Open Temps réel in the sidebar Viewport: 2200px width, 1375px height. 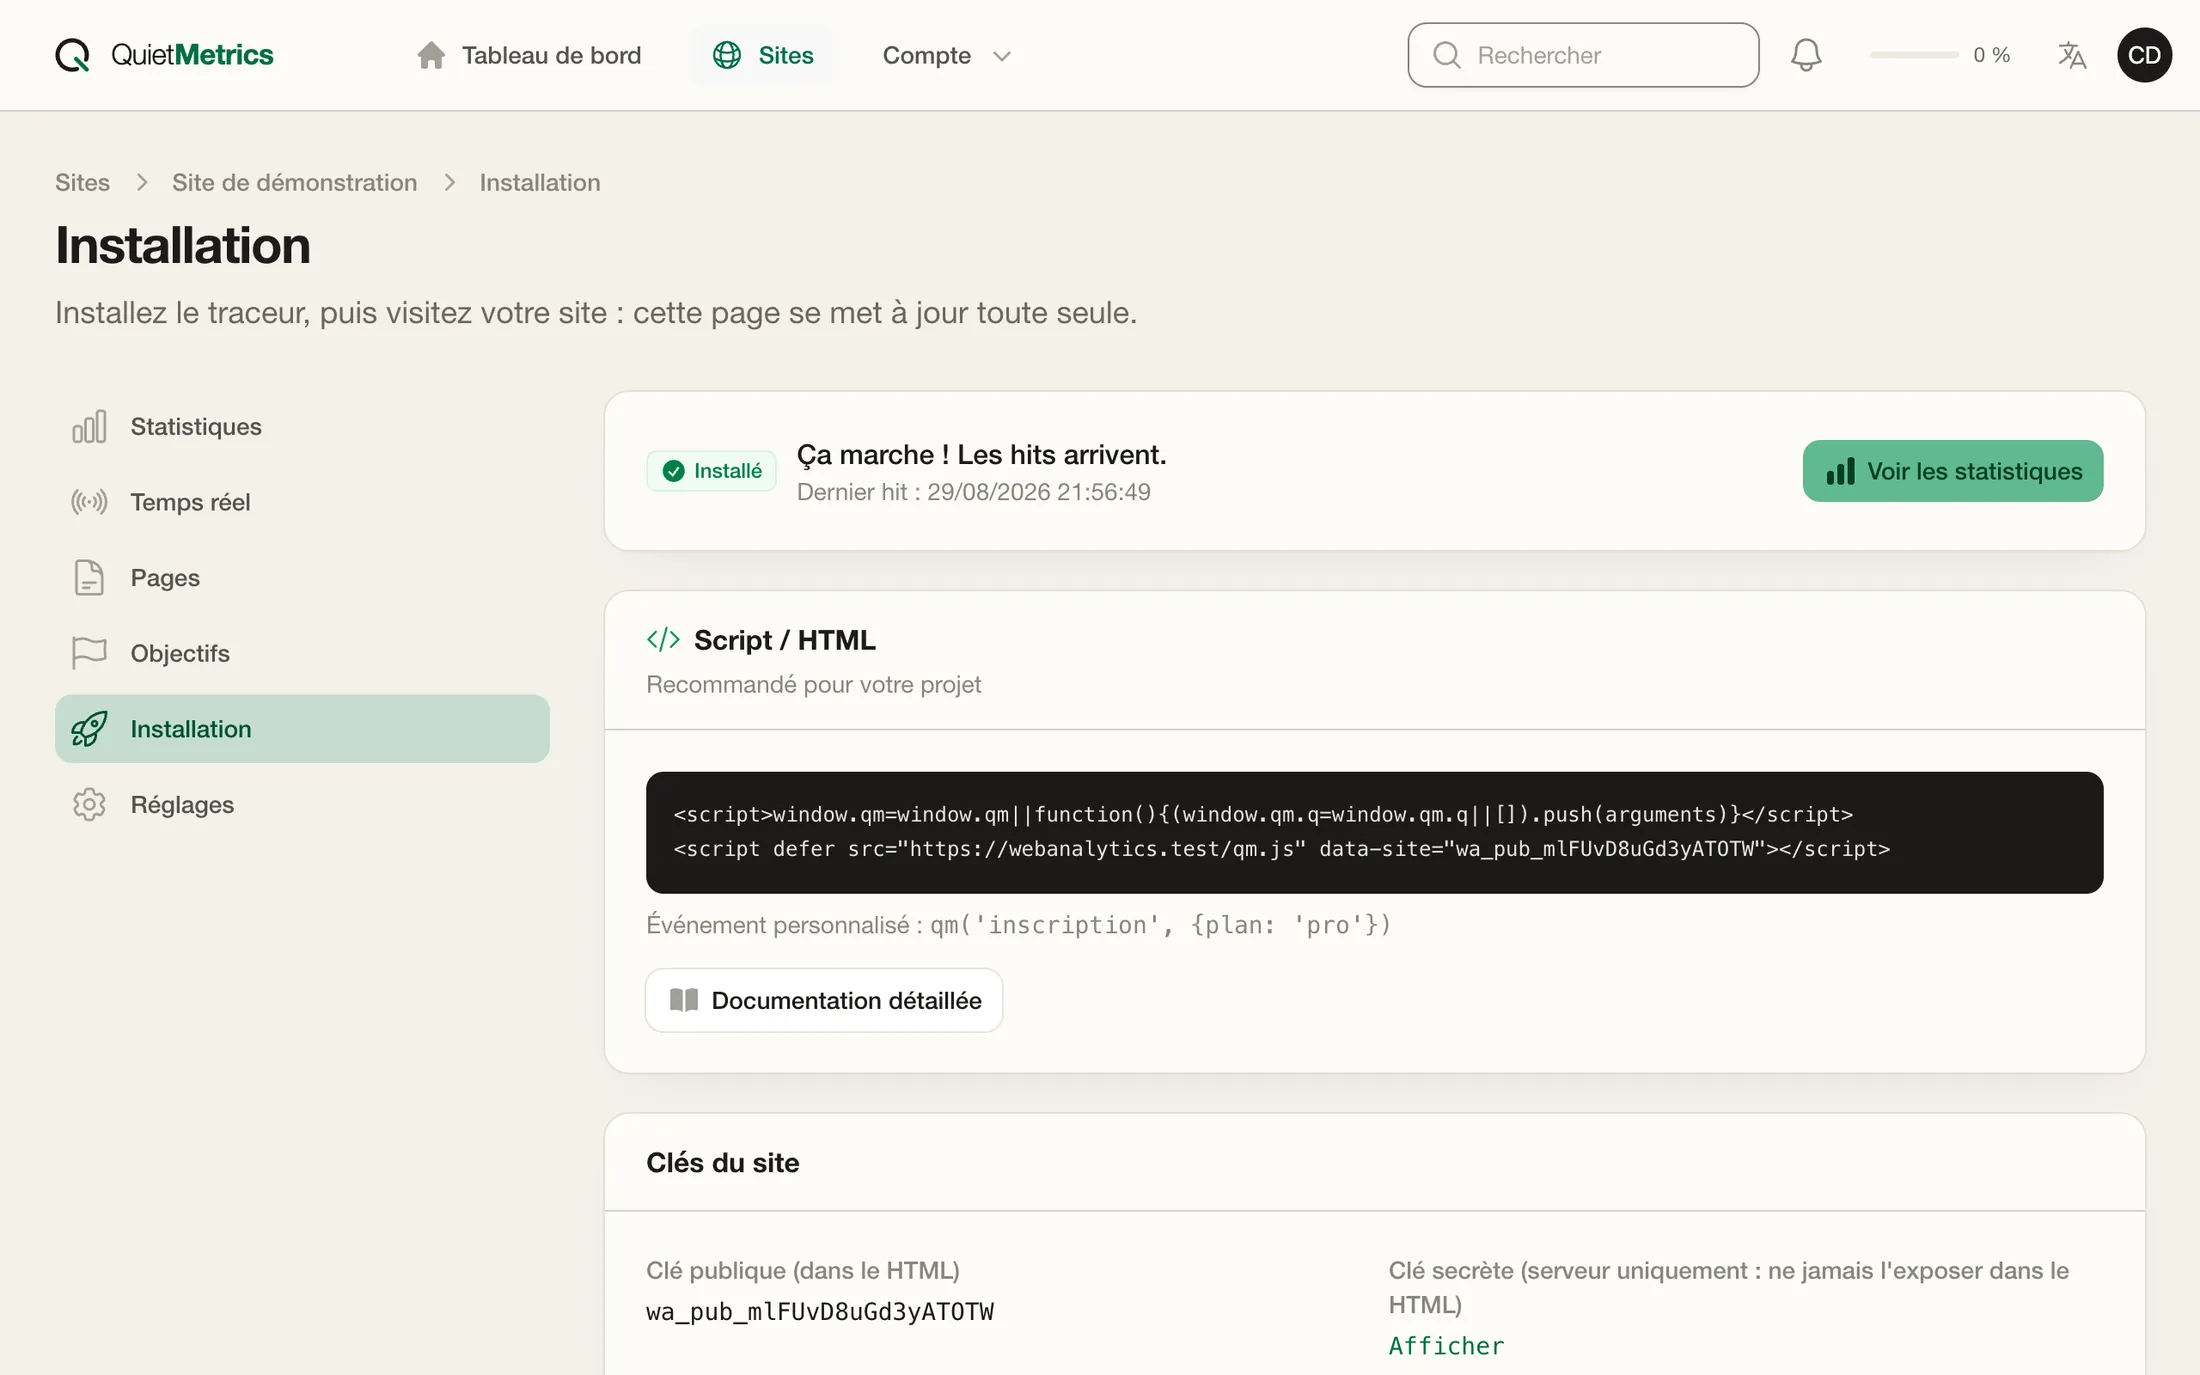click(302, 502)
